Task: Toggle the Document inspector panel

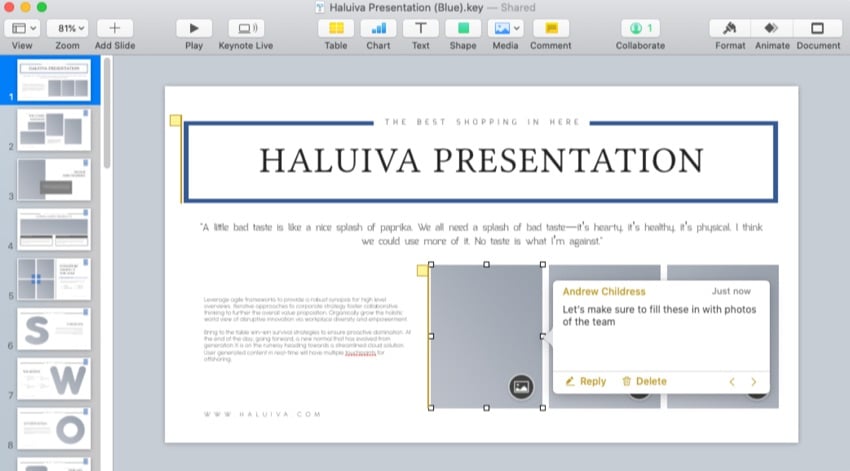Action: 818,28
